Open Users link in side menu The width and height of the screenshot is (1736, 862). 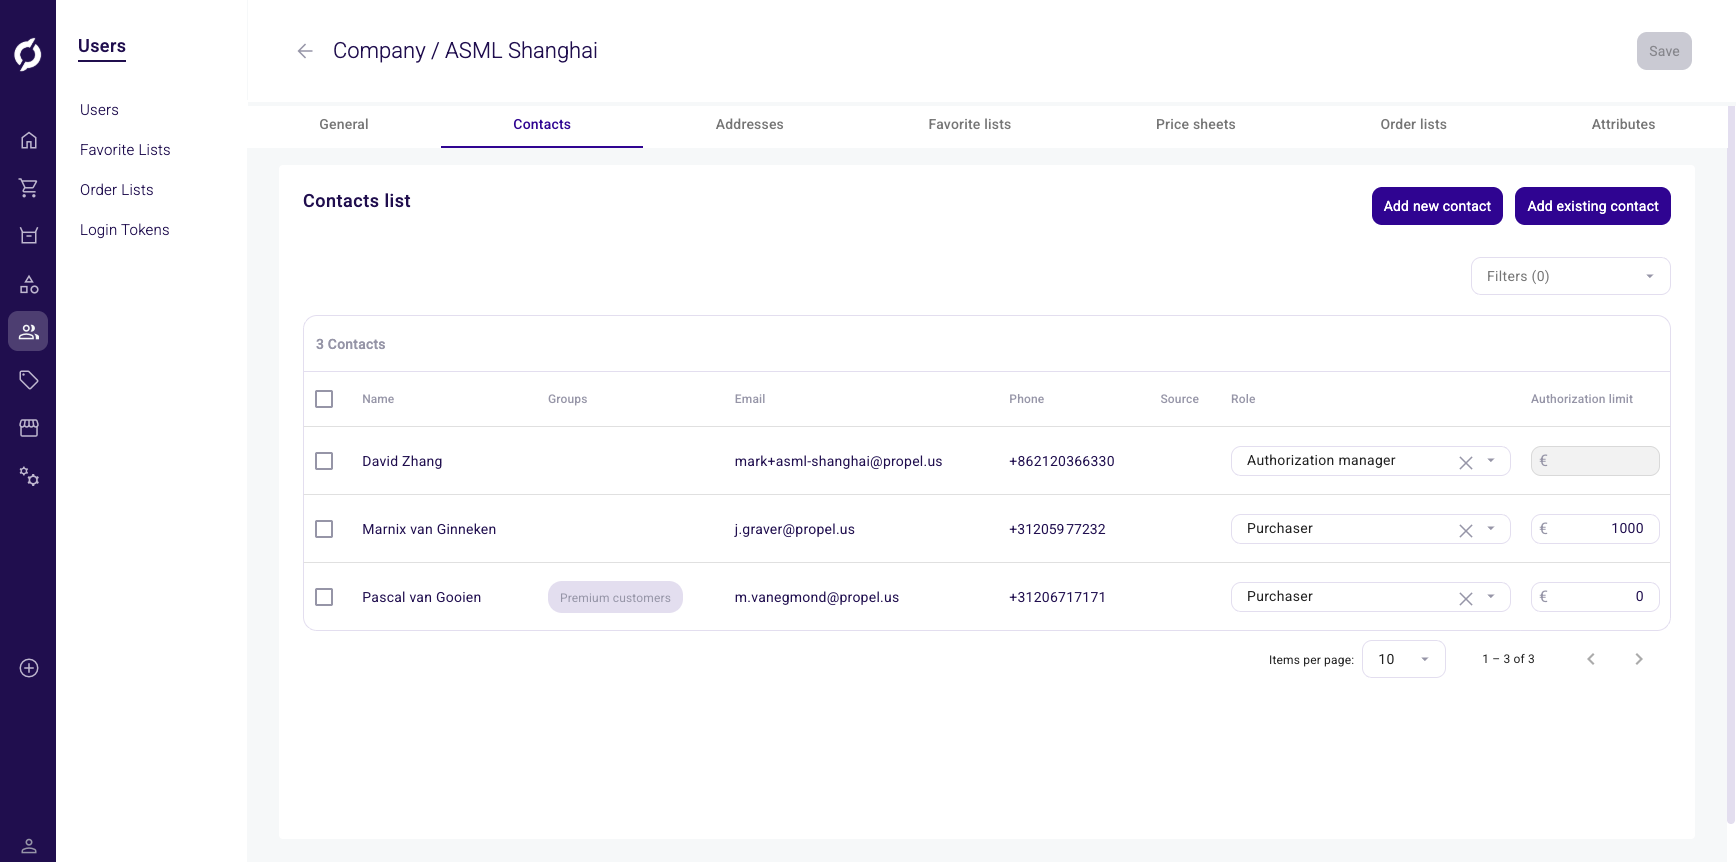99,110
